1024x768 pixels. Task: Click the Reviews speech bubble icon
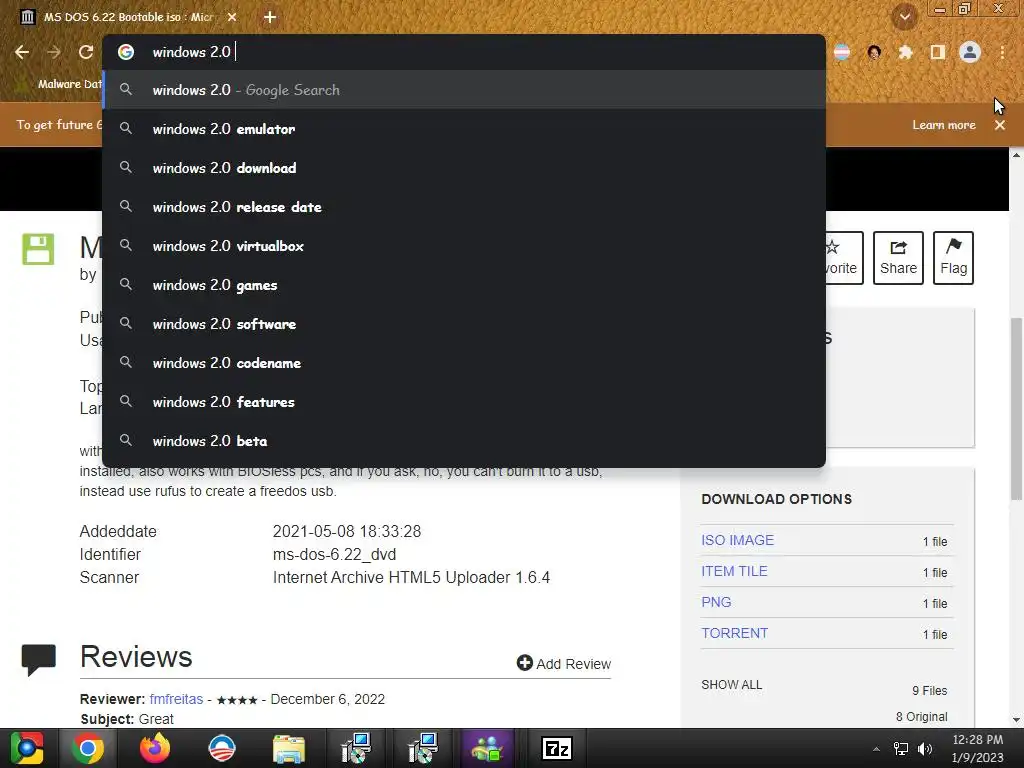coord(39,659)
